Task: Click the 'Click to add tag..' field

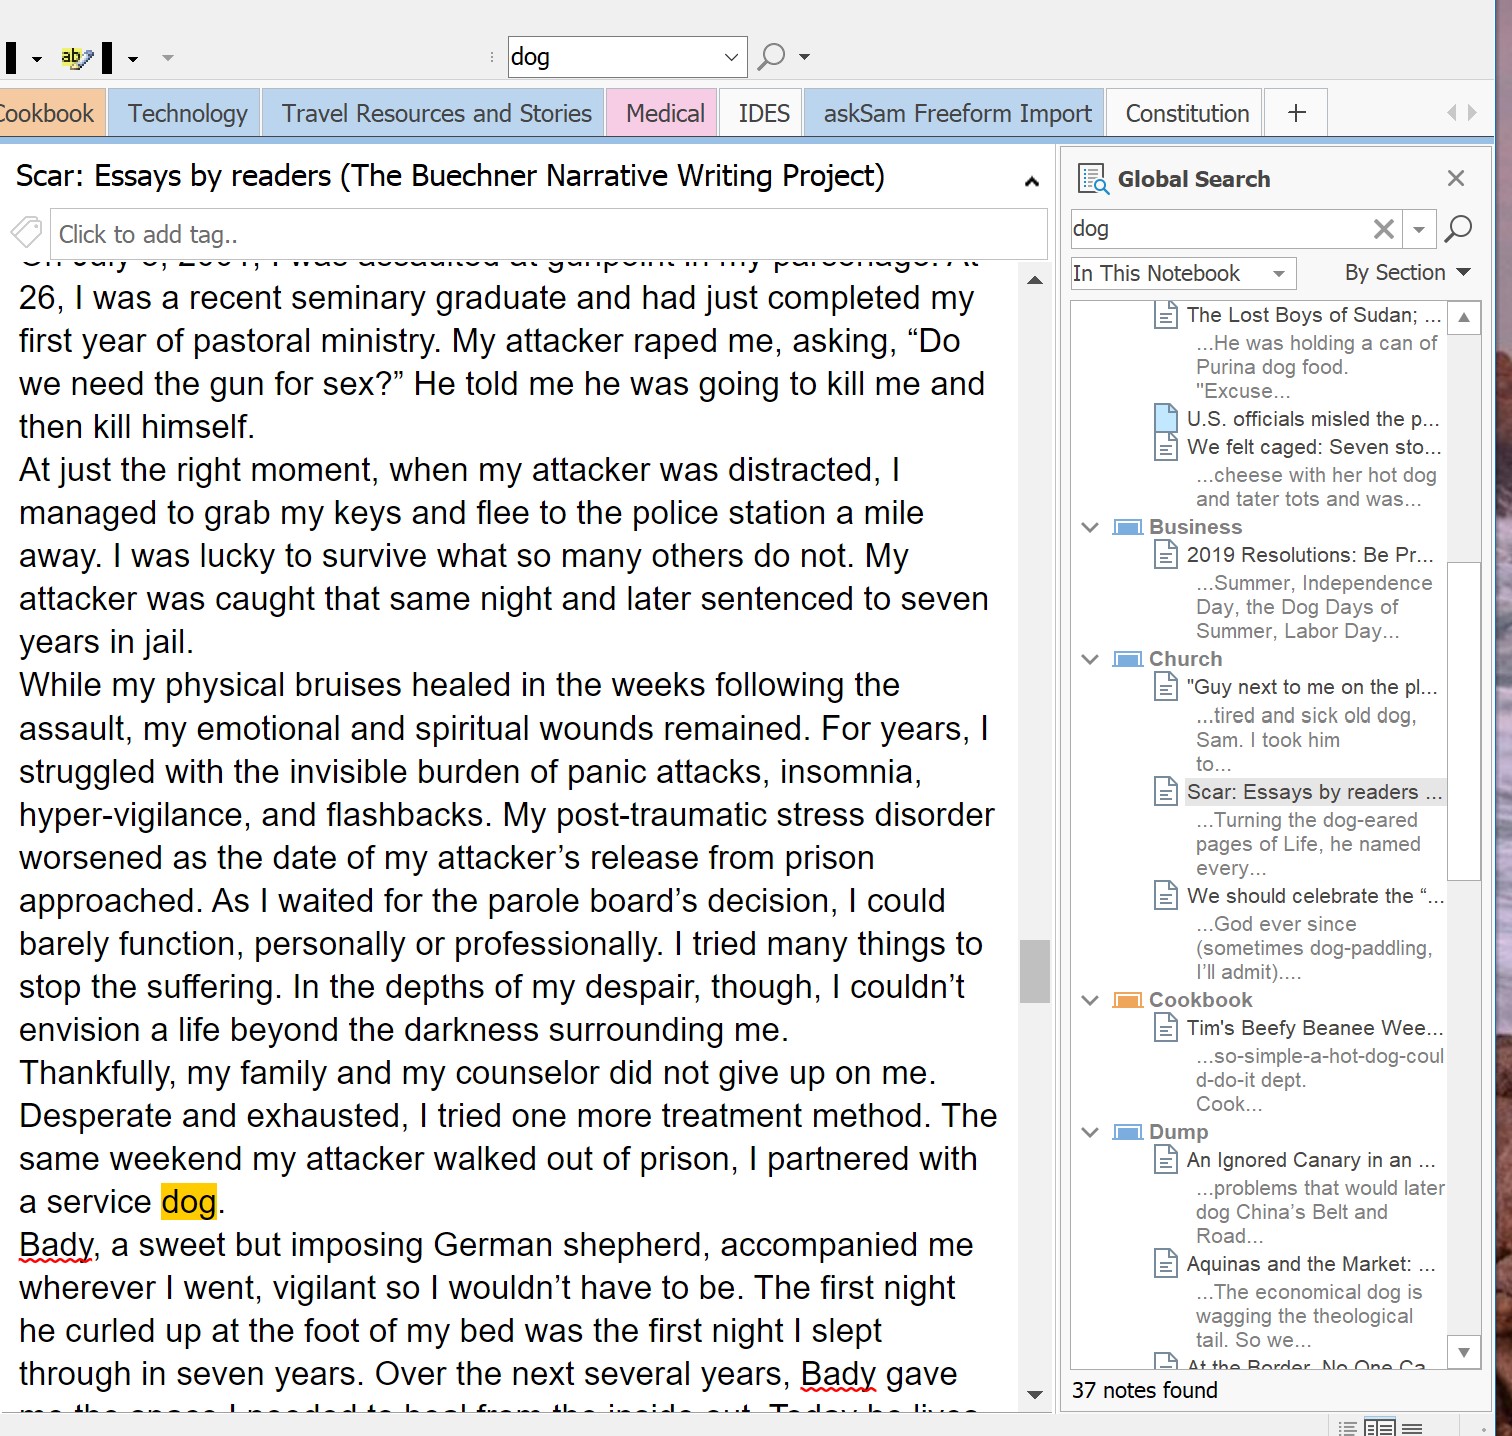Action: point(547,234)
